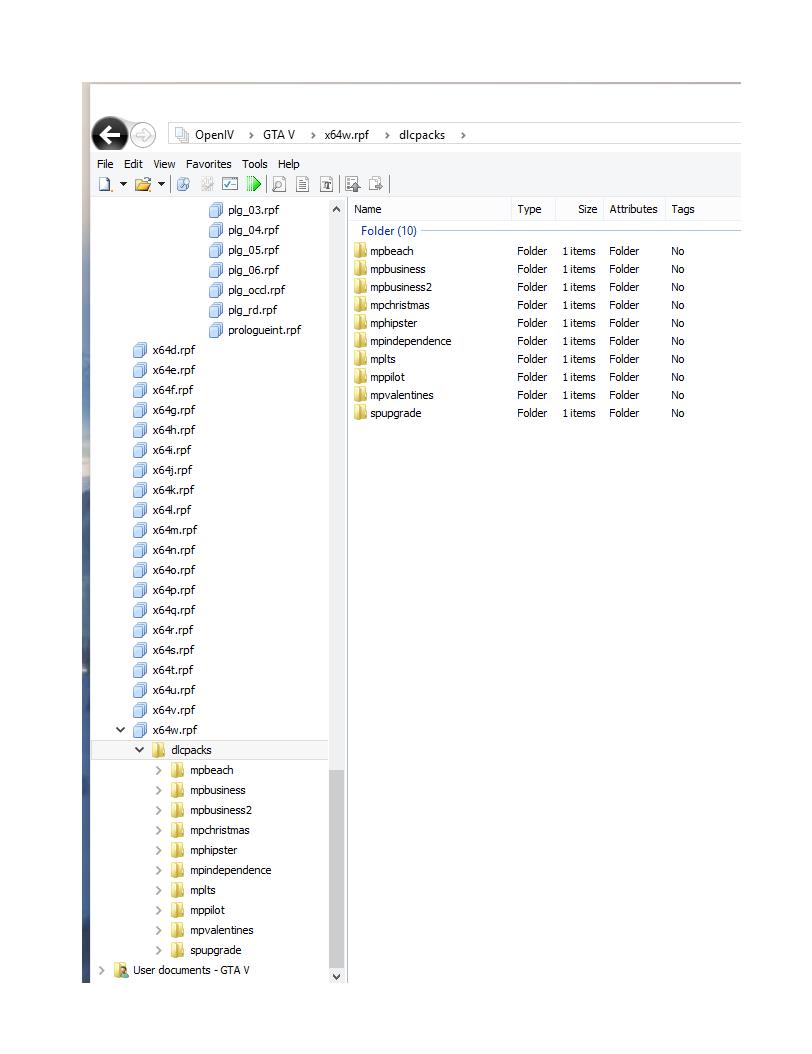Click GTA V in the address breadcrumb
The height and width of the screenshot is (1054, 812).
pos(279,135)
